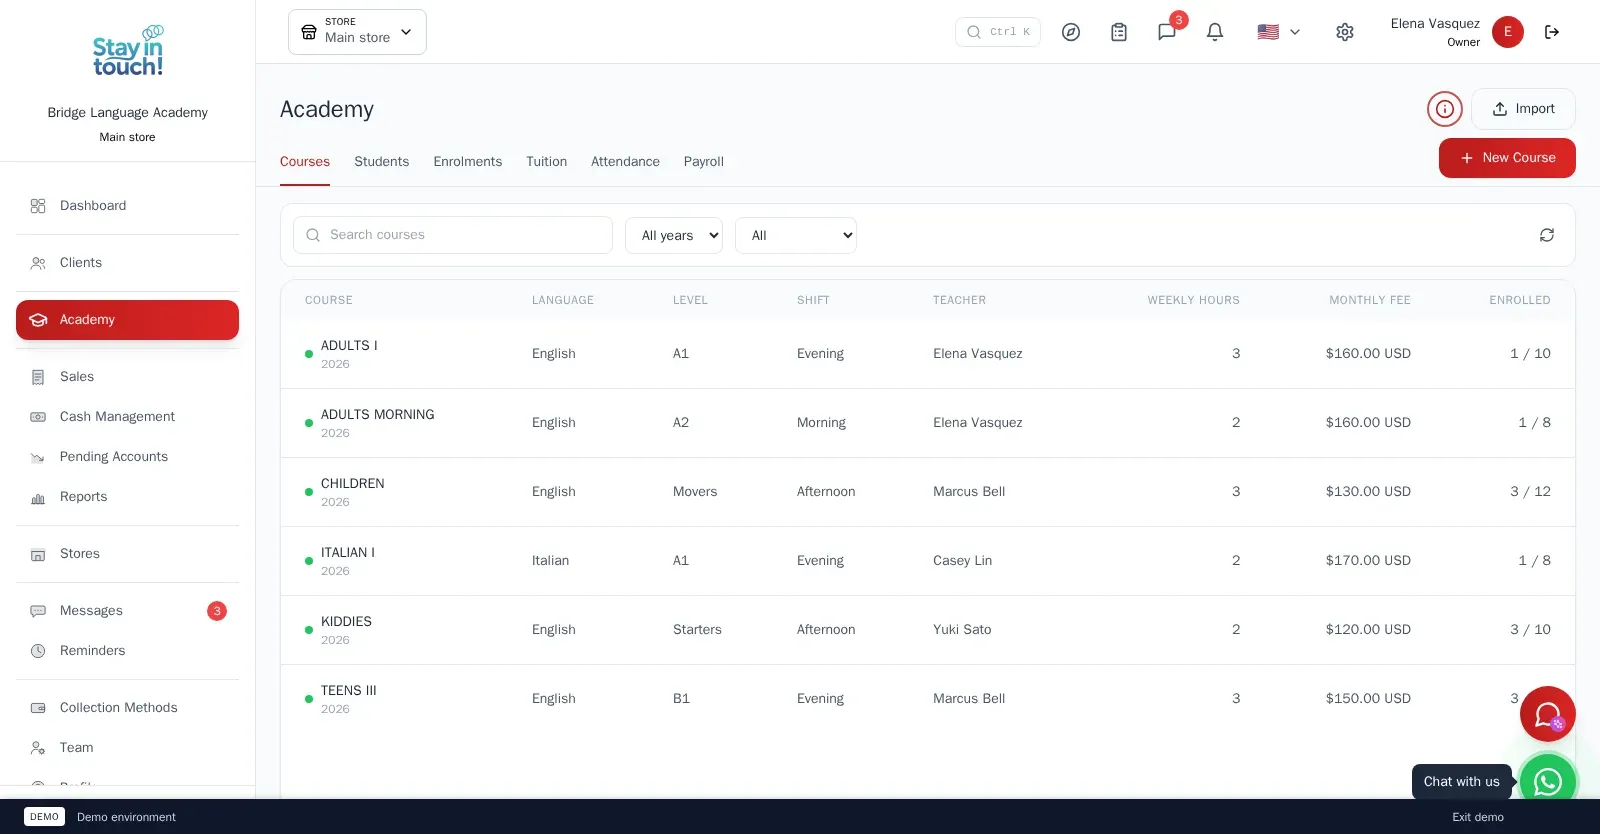
Task: Click the Stay in touch logo
Action: pos(128,51)
